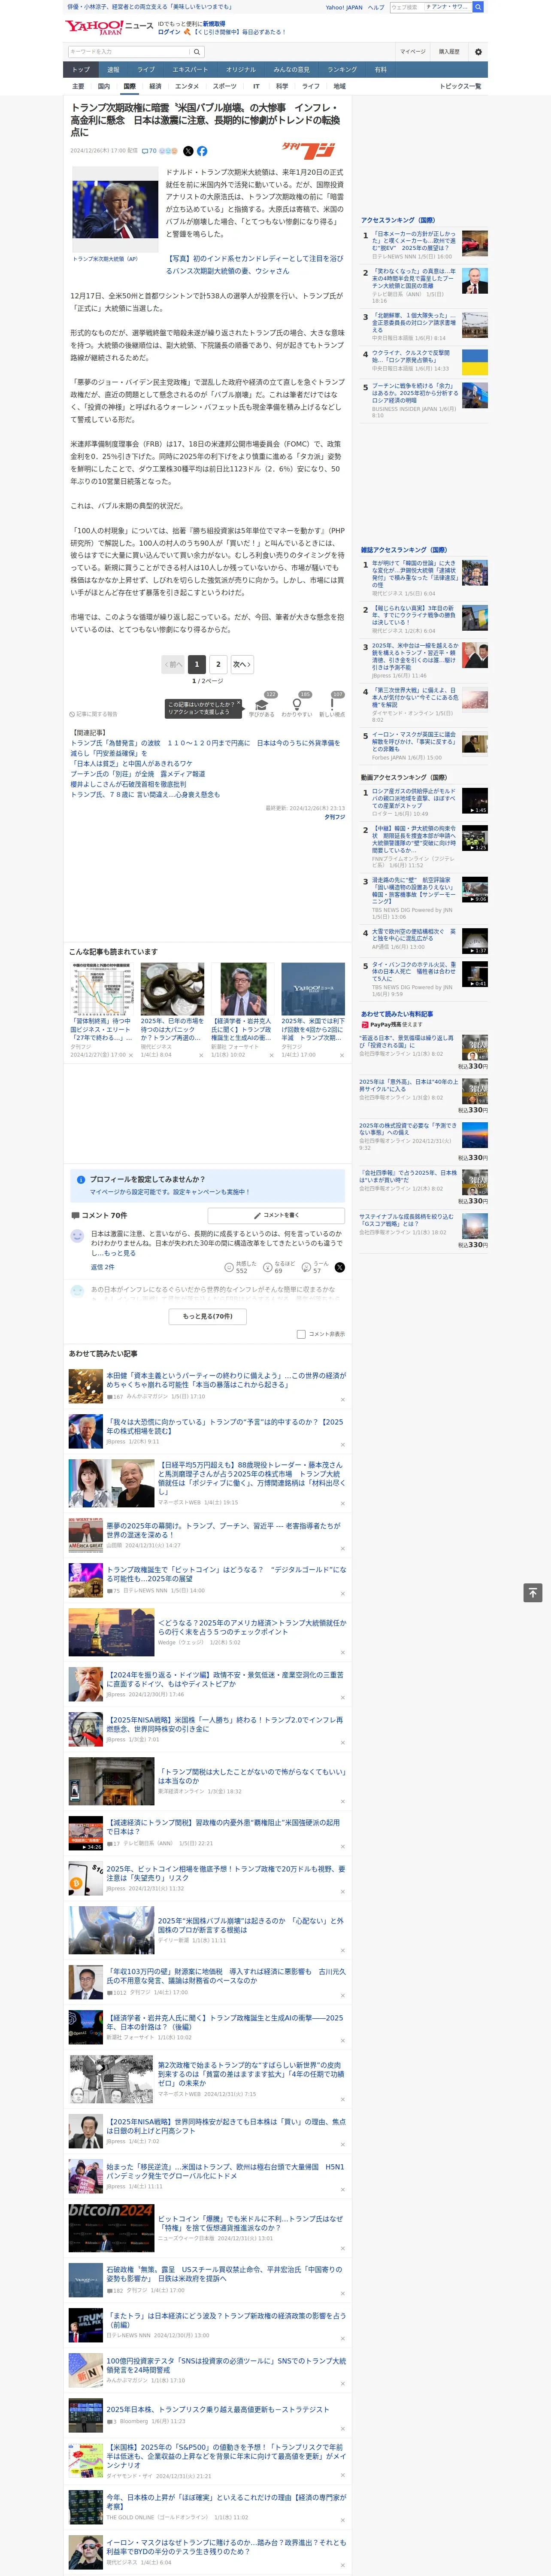React with 学びがある graduation cap icon
Image resolution: width=551 pixels, height=2576 pixels.
click(262, 705)
